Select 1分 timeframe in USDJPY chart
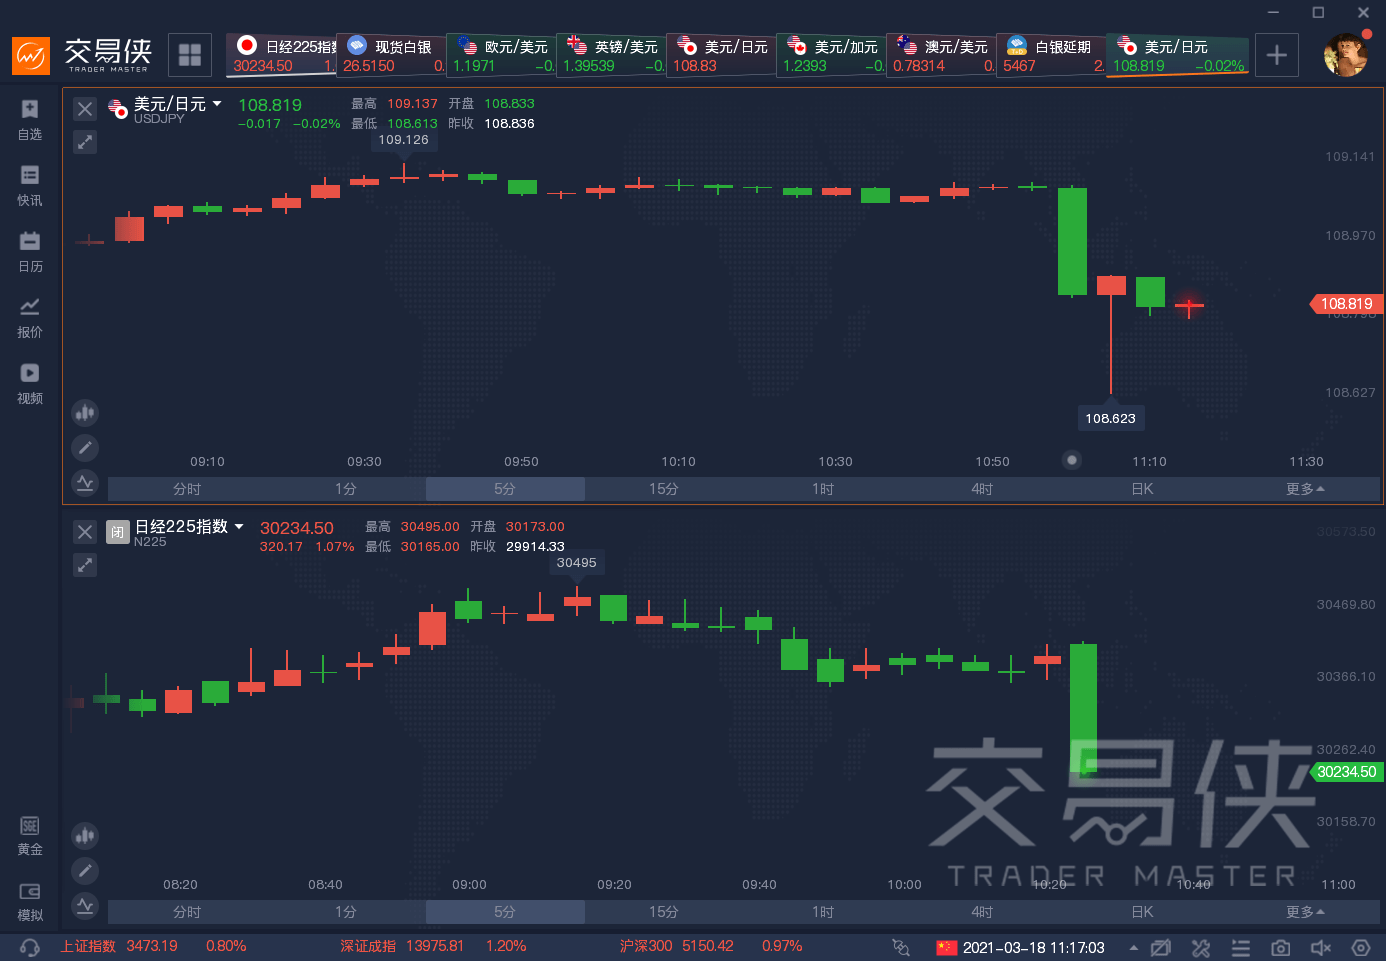Image resolution: width=1386 pixels, height=961 pixels. 346,489
